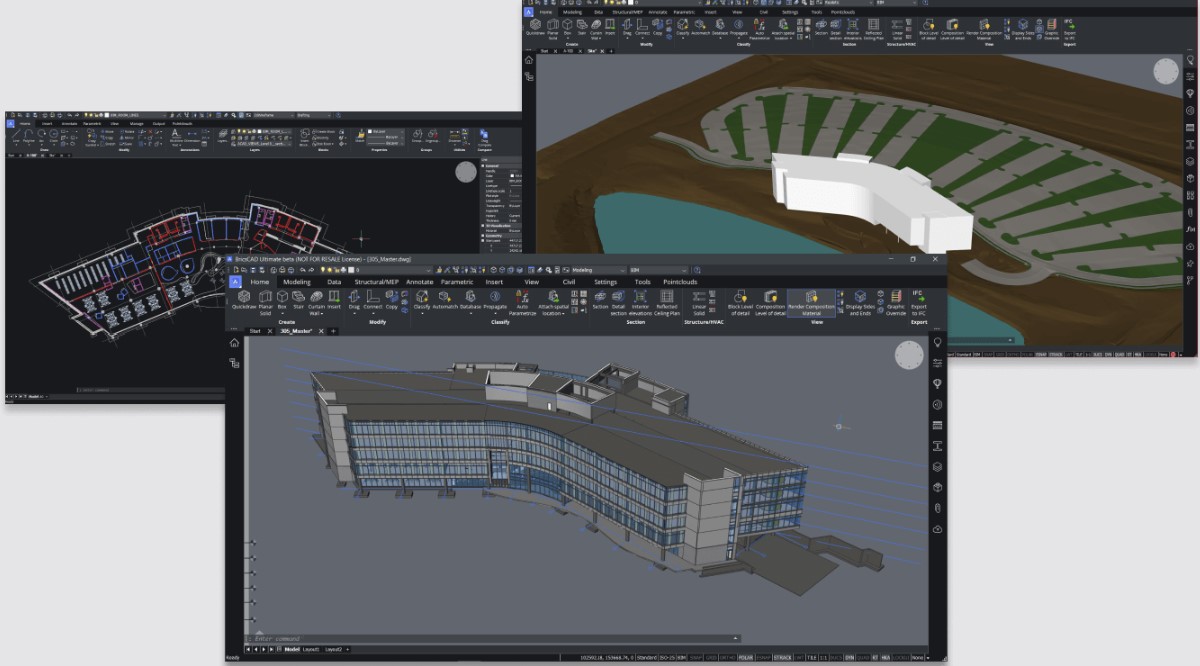Toggle STRACK in the 305_Master status bar
This screenshot has width=1200, height=666.
coord(781,658)
